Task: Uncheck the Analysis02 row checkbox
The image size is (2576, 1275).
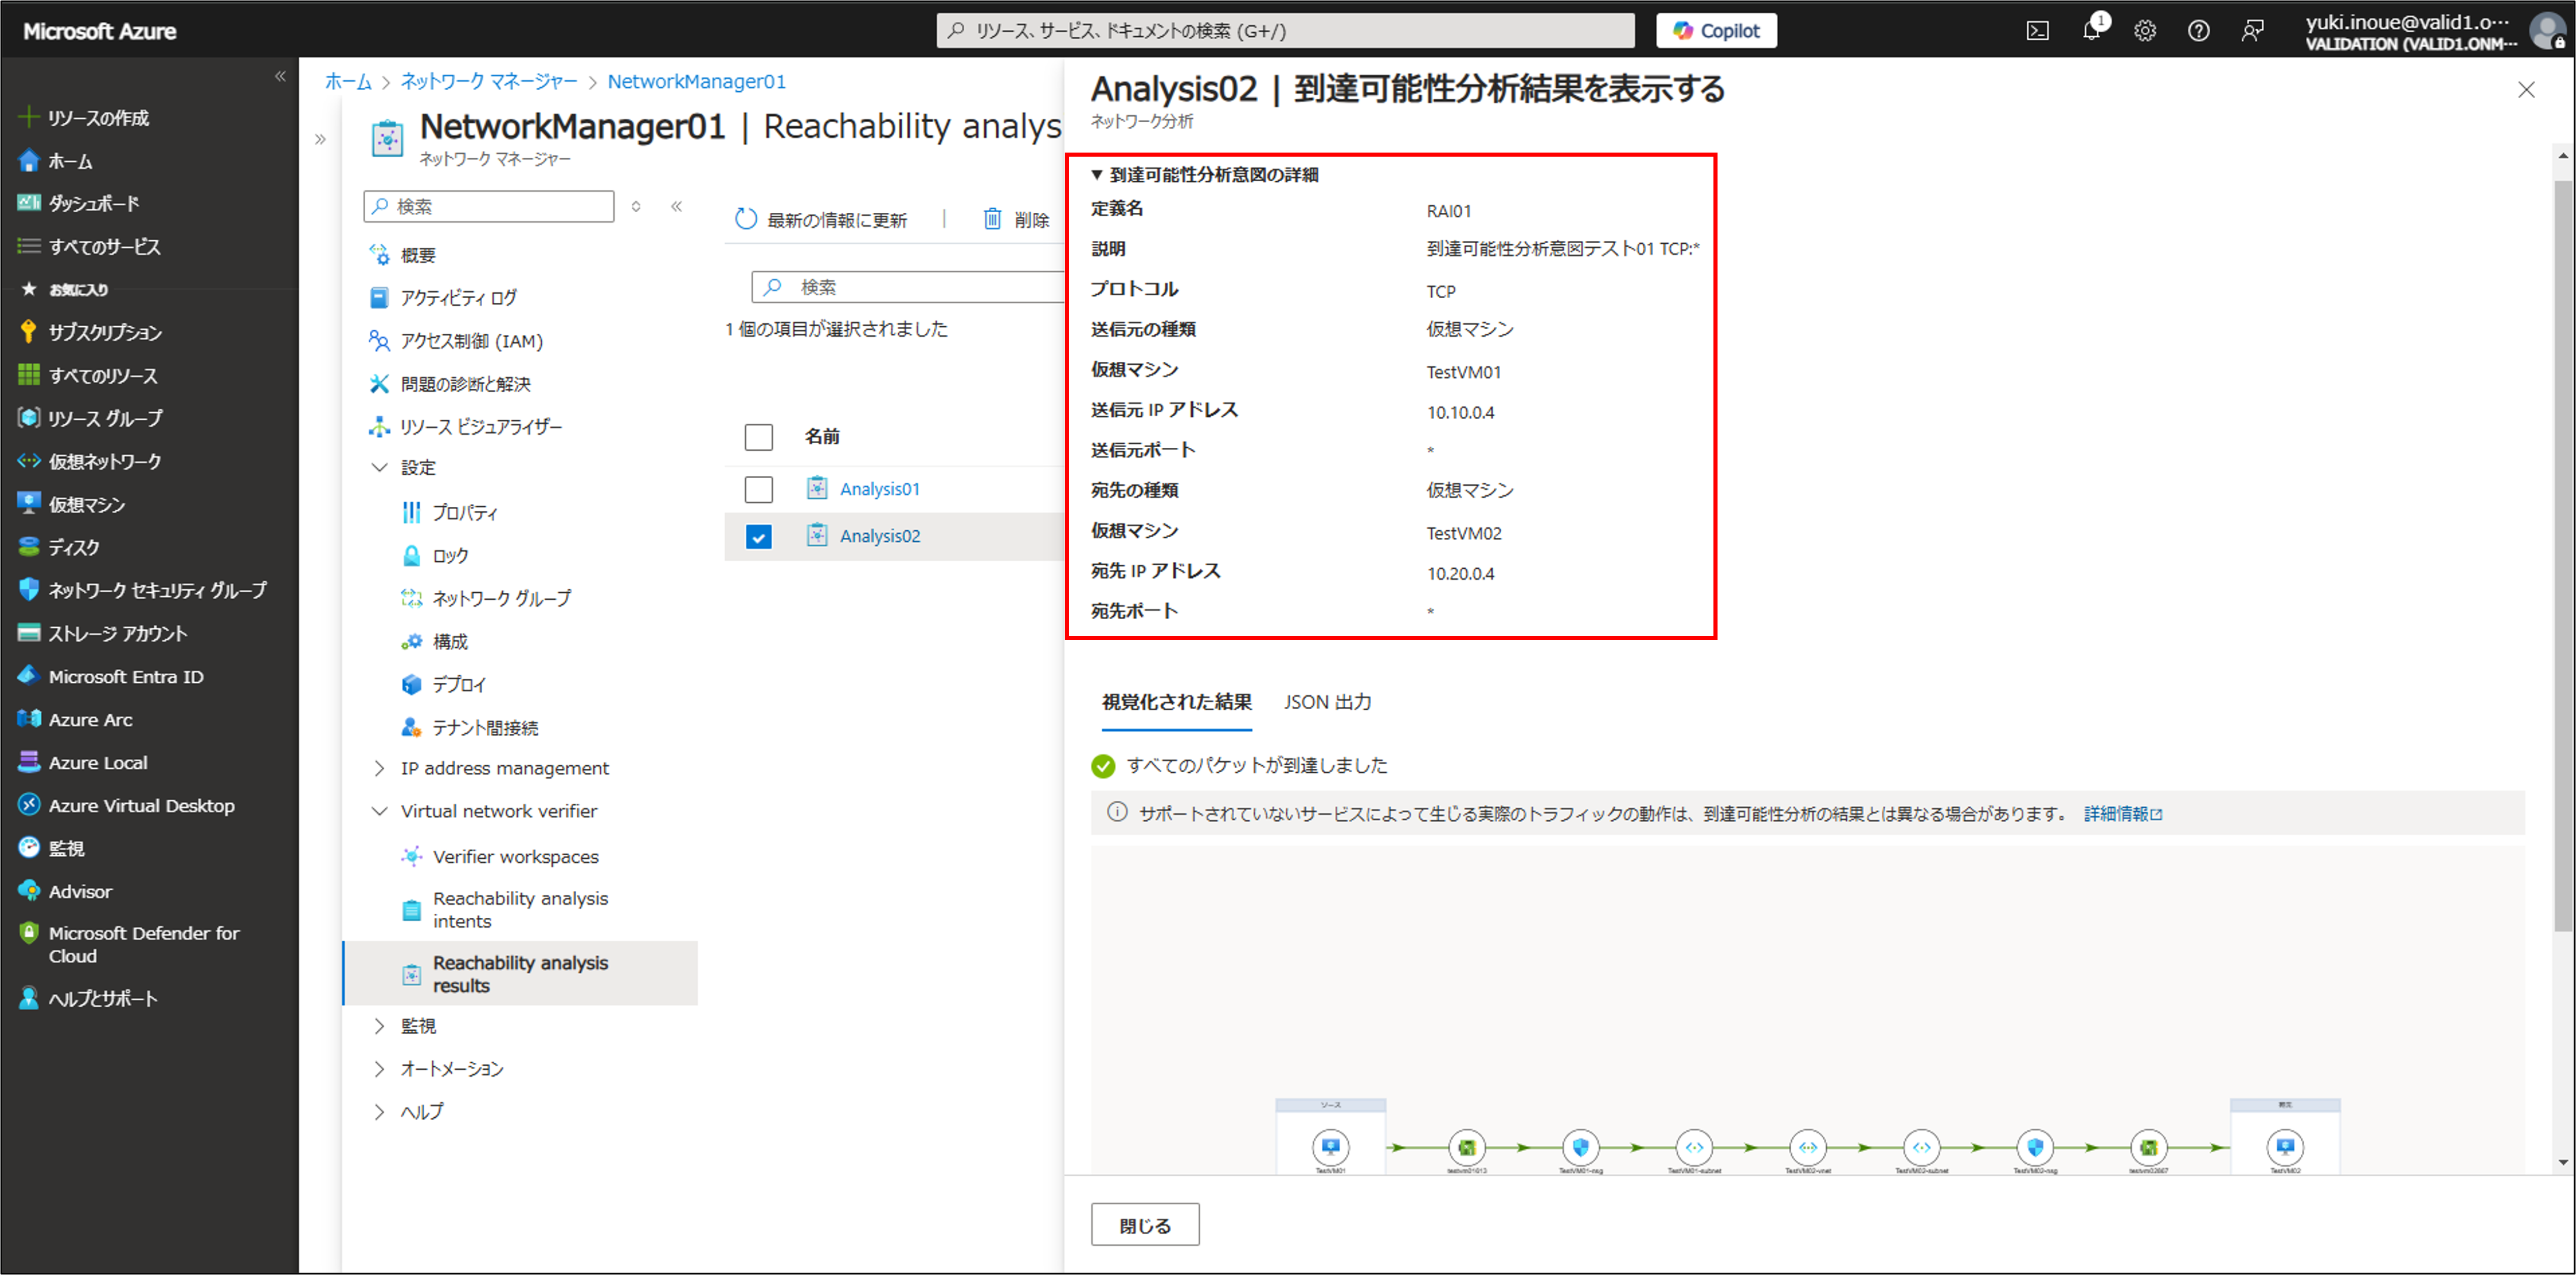Action: pyautogui.click(x=759, y=537)
